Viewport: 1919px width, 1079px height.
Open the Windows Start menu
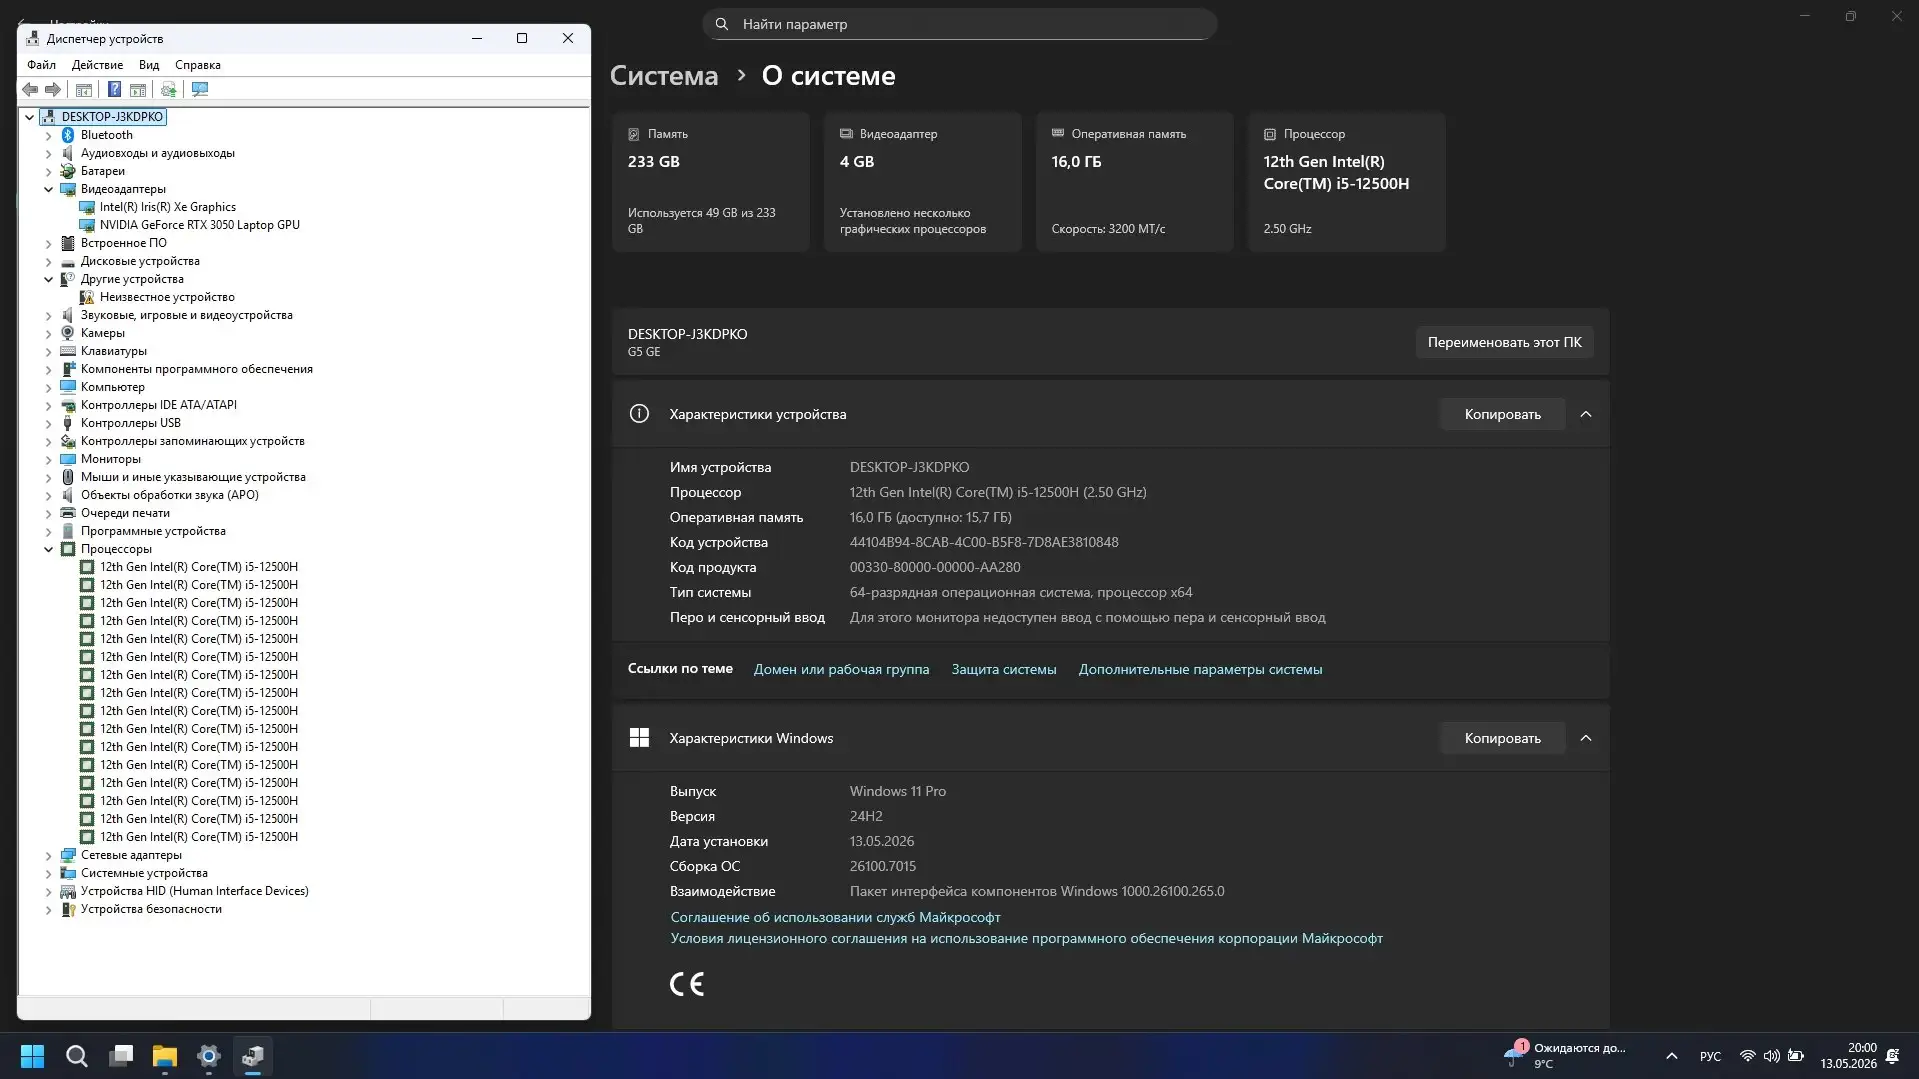point(32,1056)
